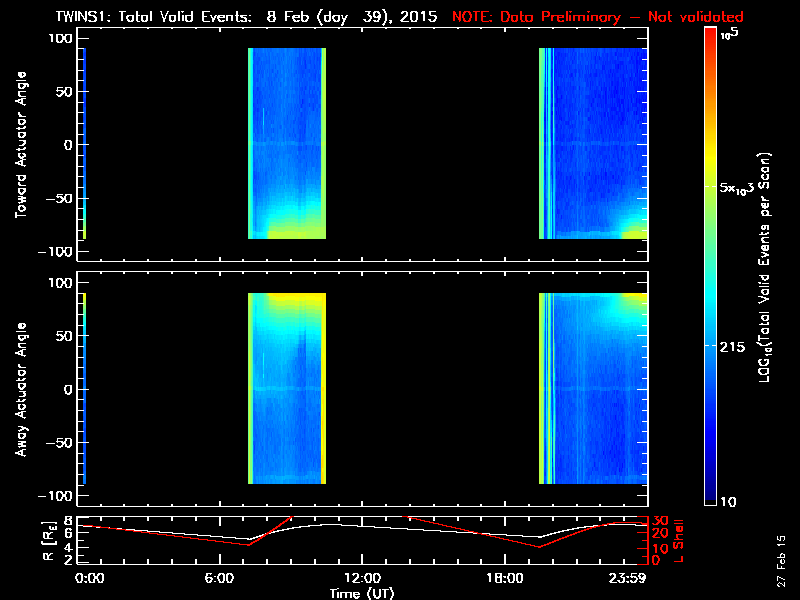Click the "Away Actuator Angle" axis label
This screenshot has height=600, width=800.
point(21,389)
